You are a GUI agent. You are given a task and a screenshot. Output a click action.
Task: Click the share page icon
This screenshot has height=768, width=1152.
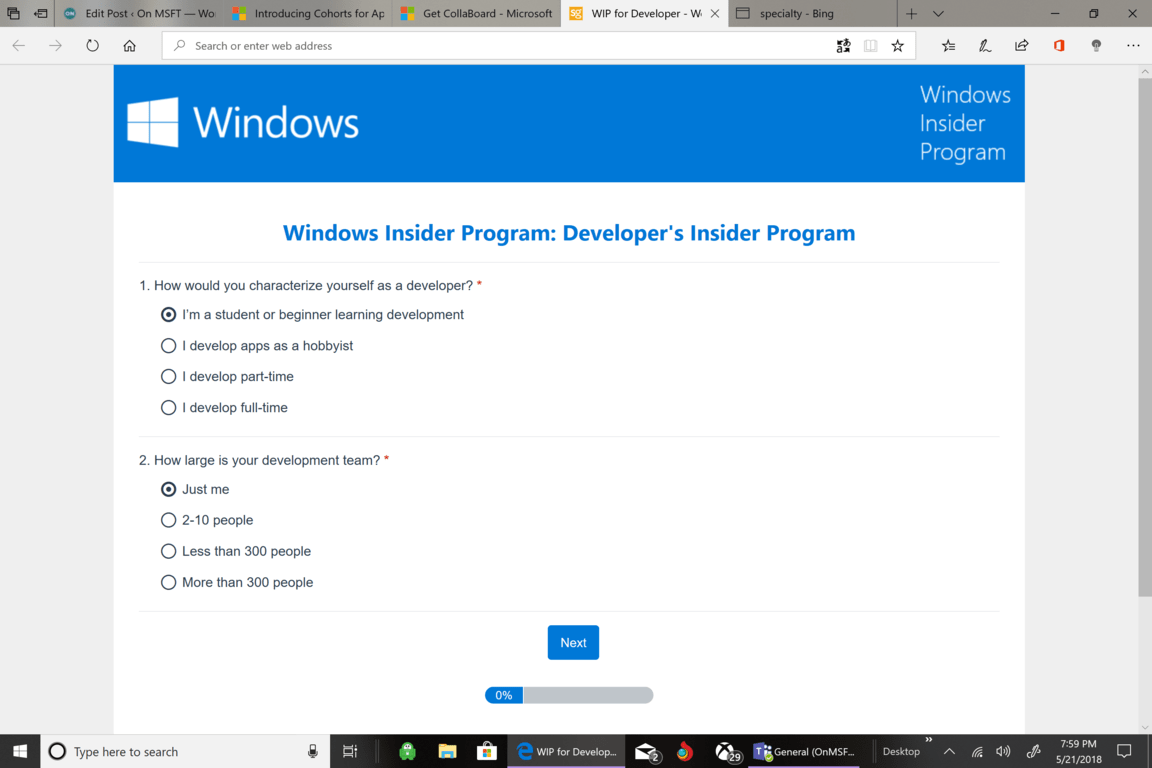pyautogui.click(x=1022, y=46)
